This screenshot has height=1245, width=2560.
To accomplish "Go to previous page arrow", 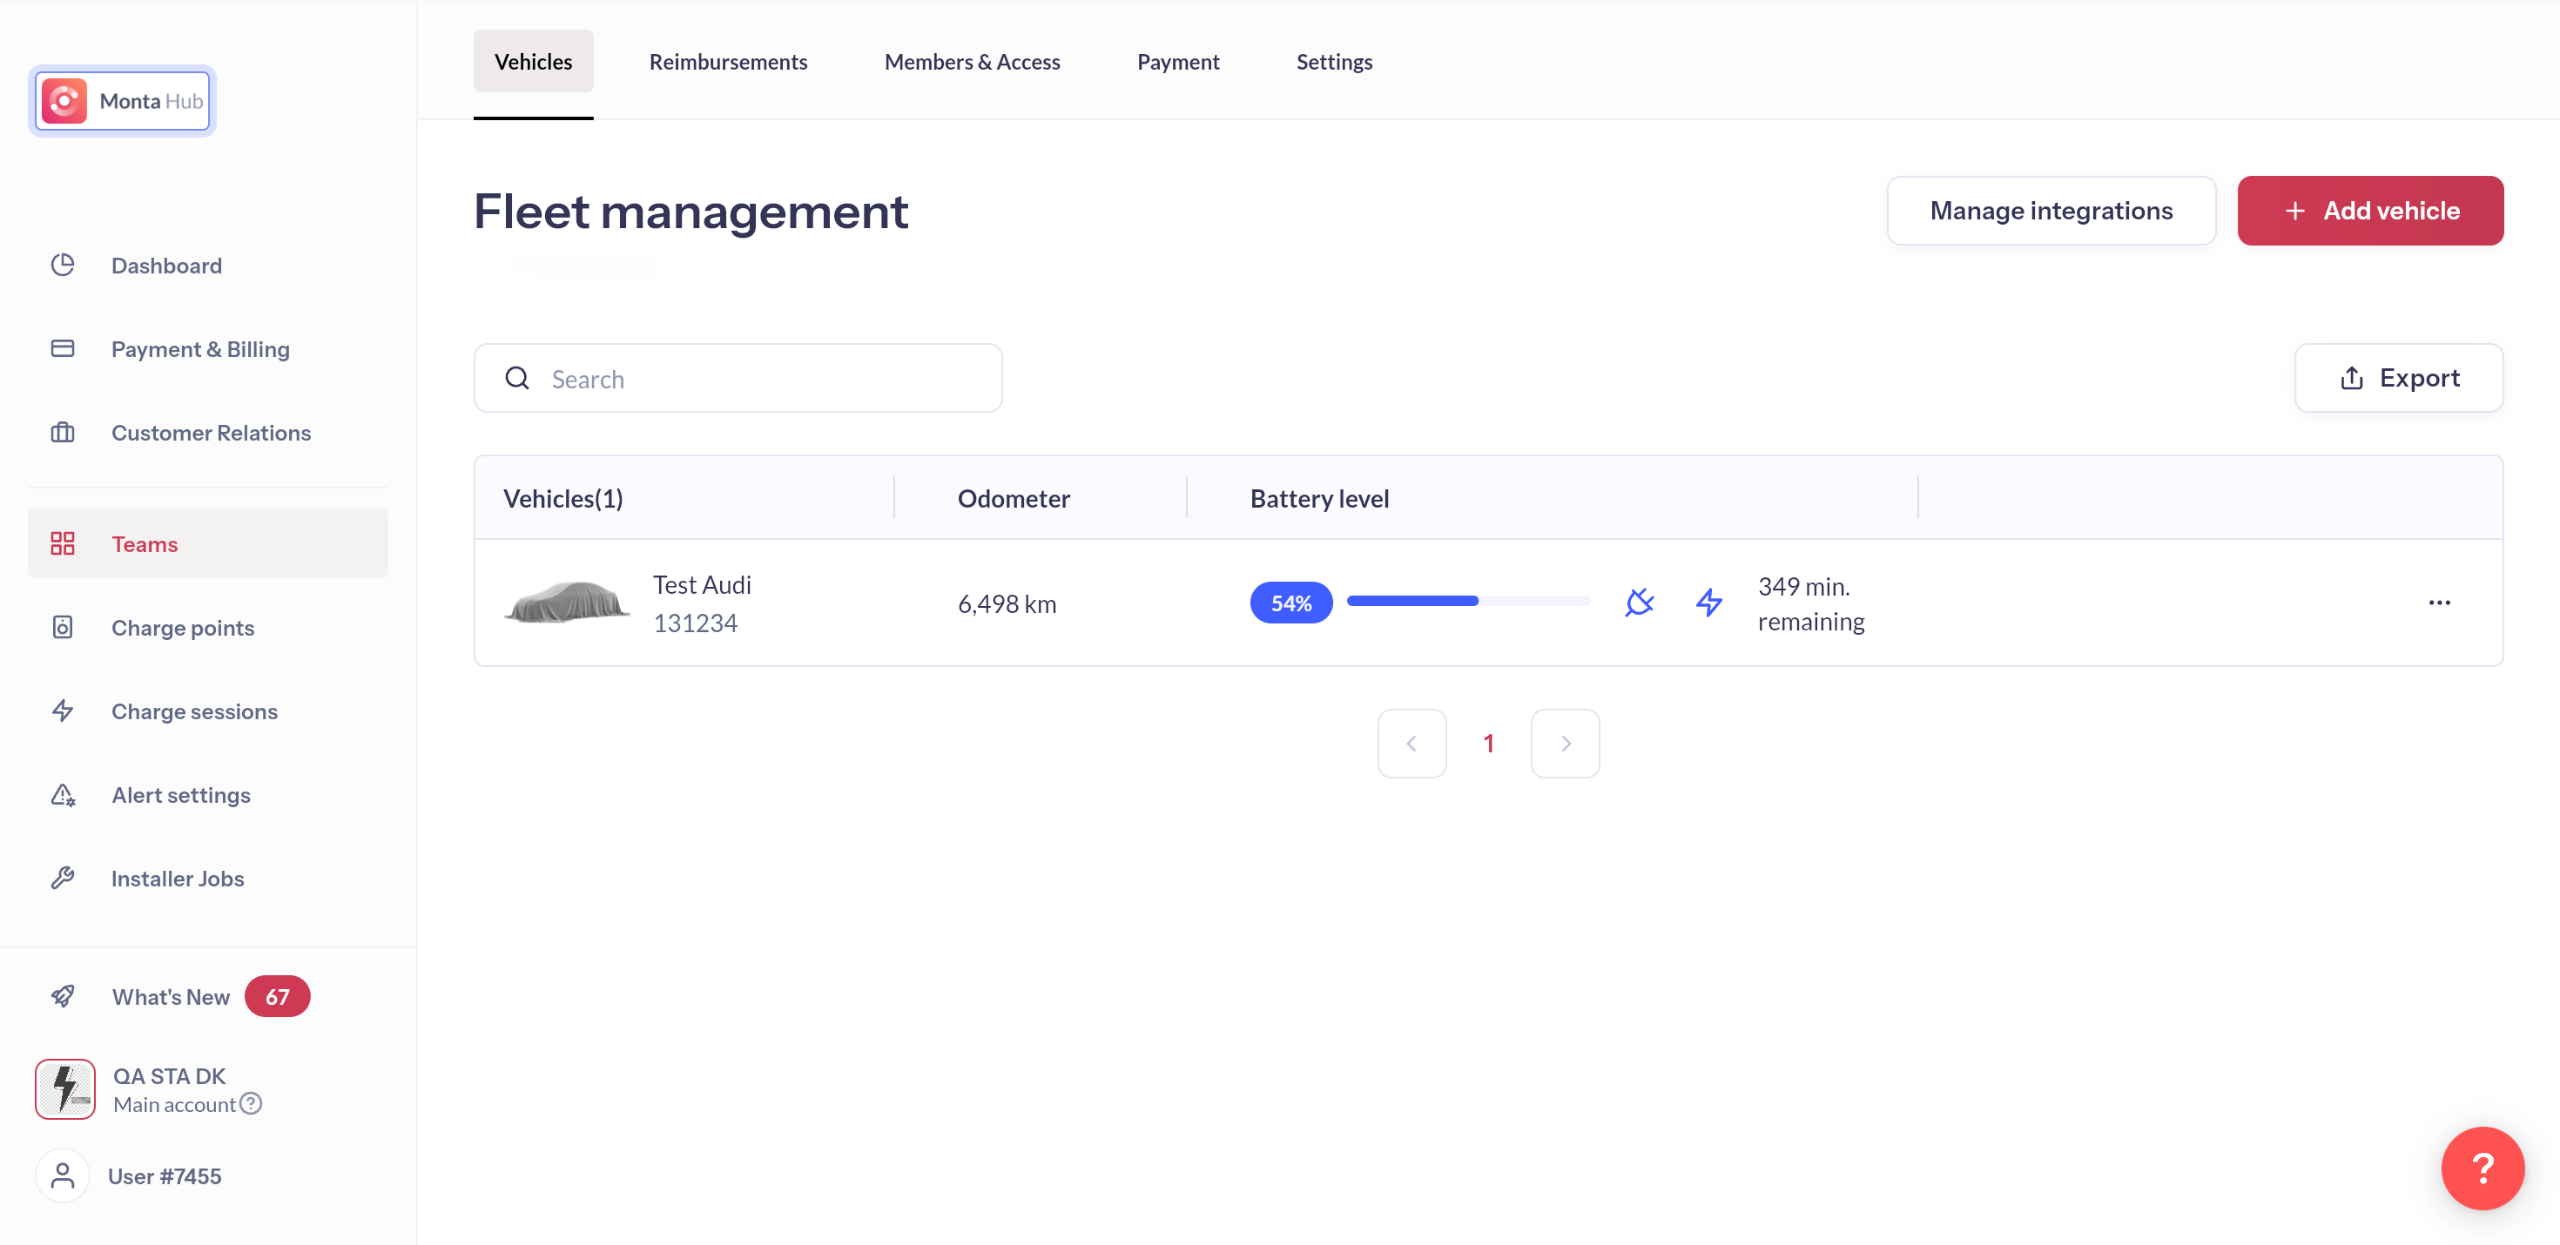I will (x=1411, y=744).
